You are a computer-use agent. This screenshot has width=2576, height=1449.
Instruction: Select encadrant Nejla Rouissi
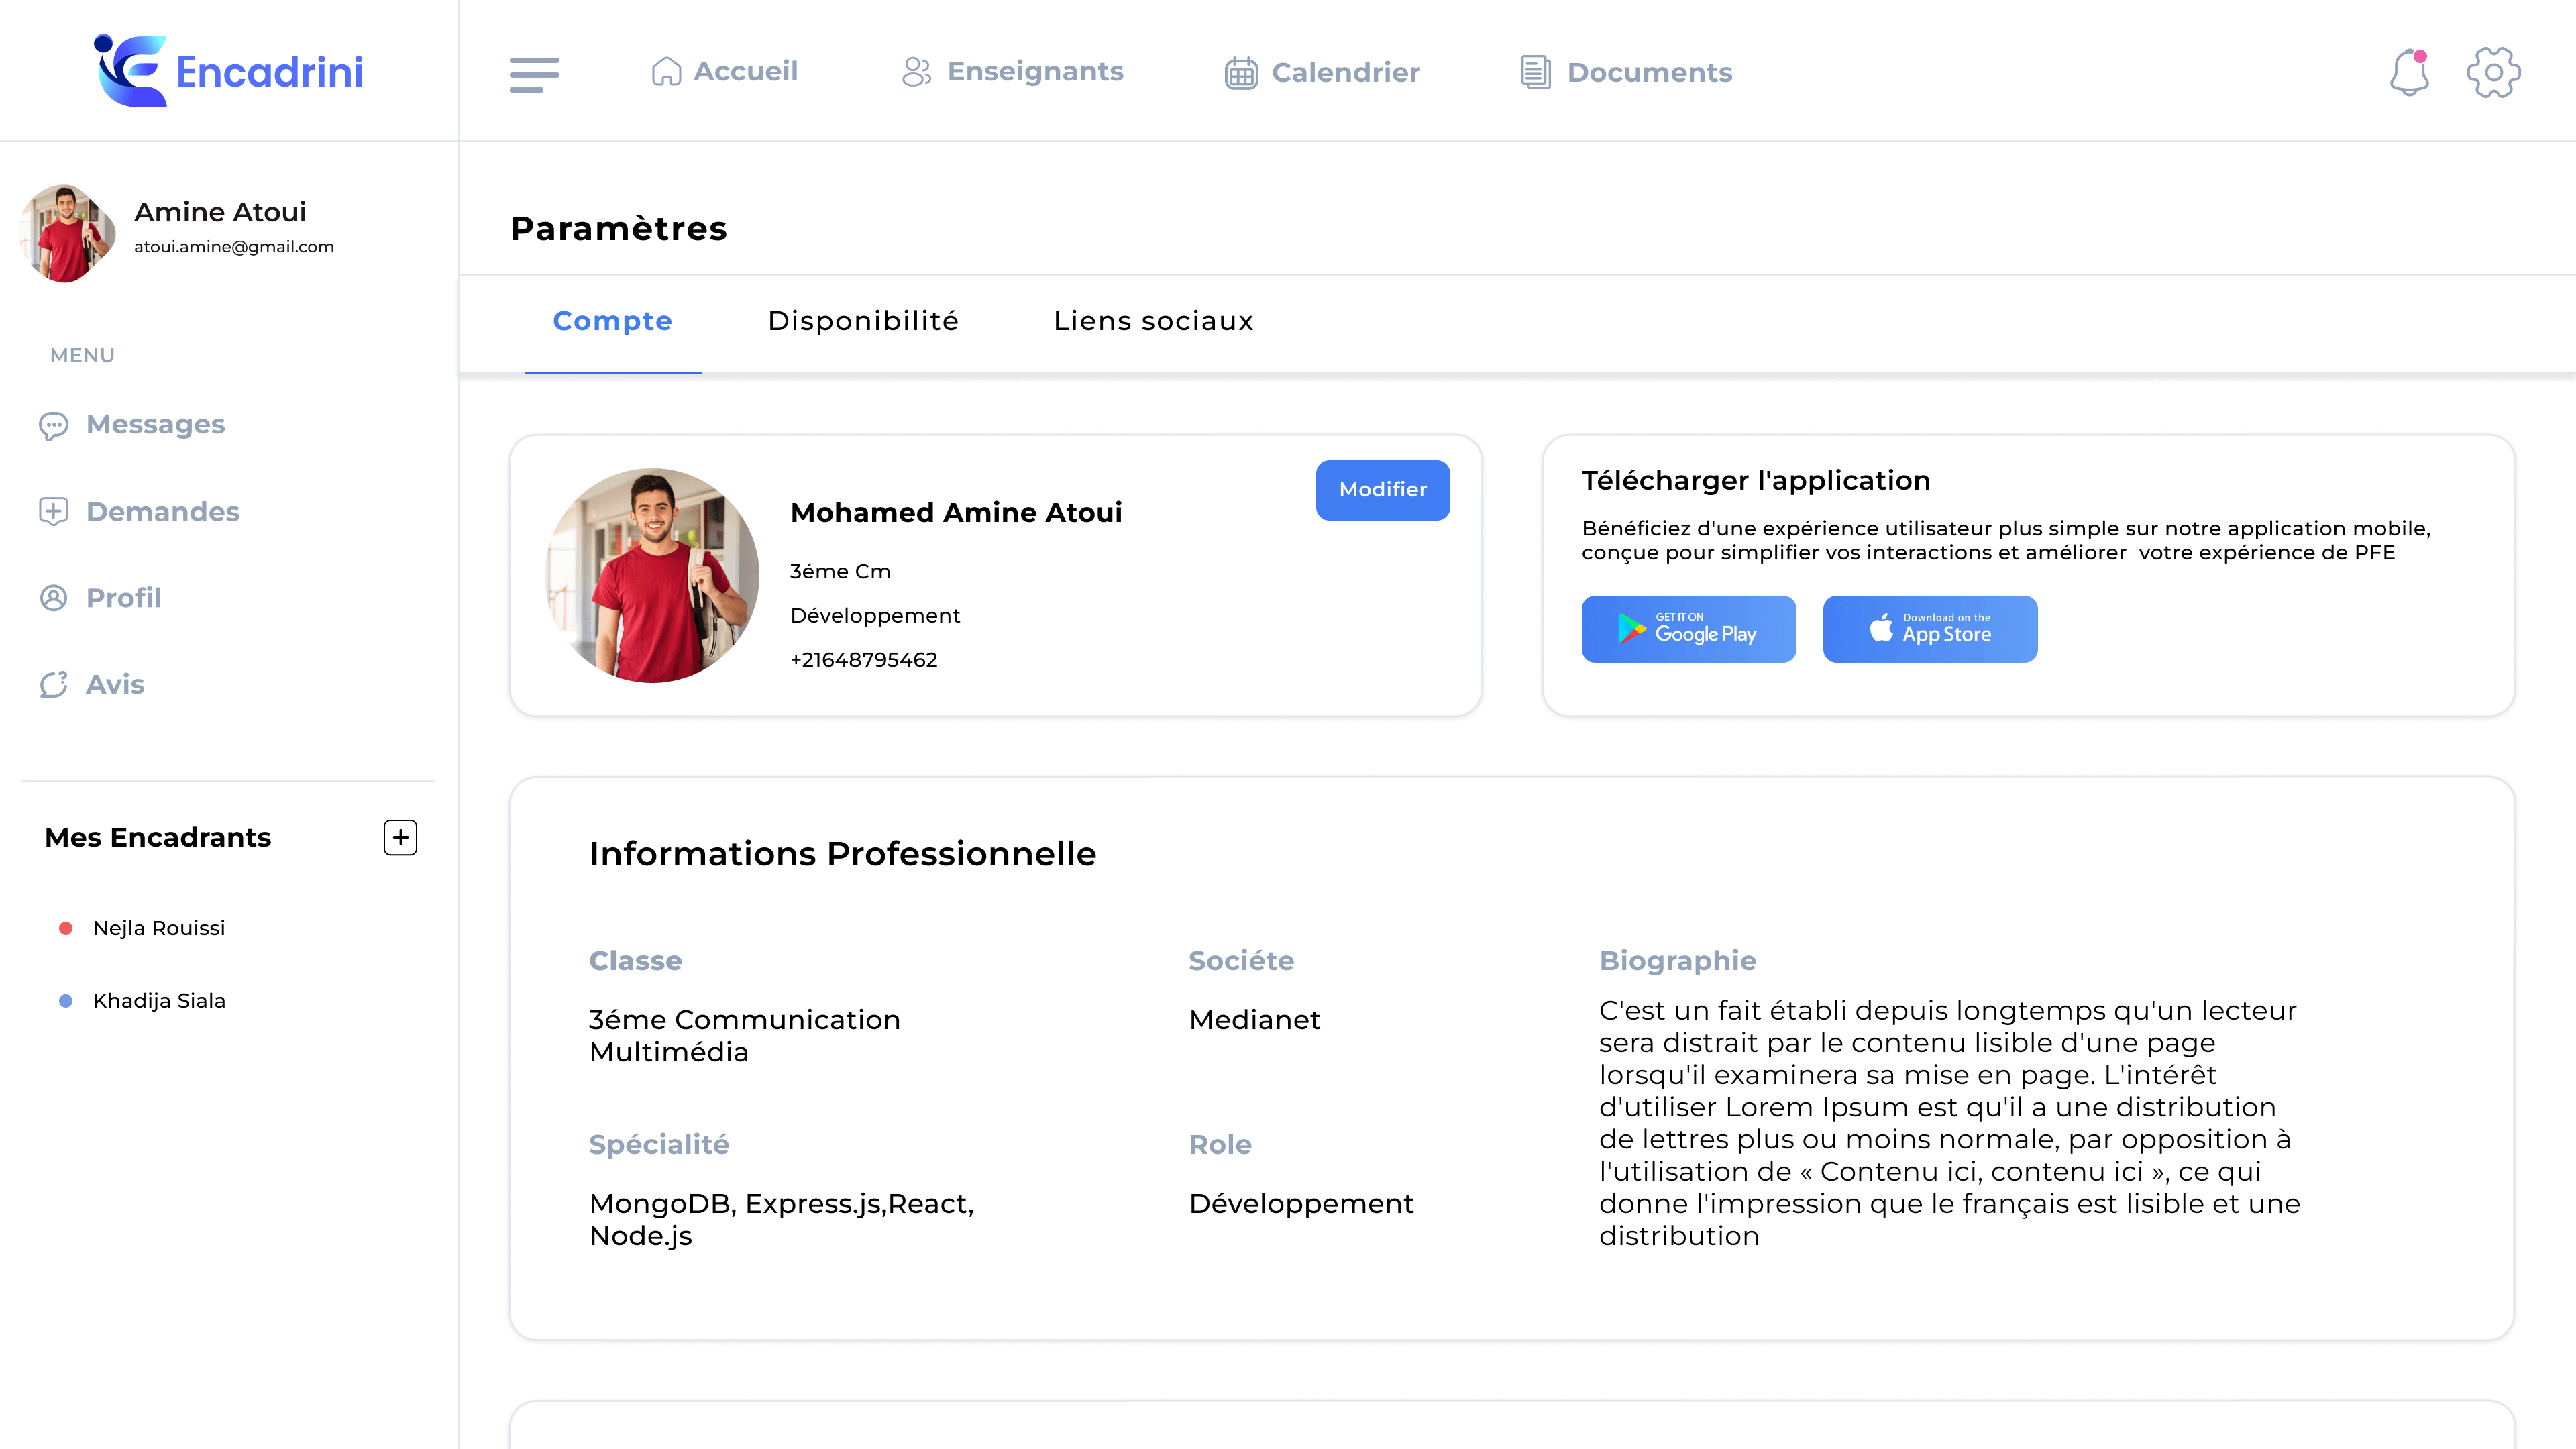click(x=159, y=928)
